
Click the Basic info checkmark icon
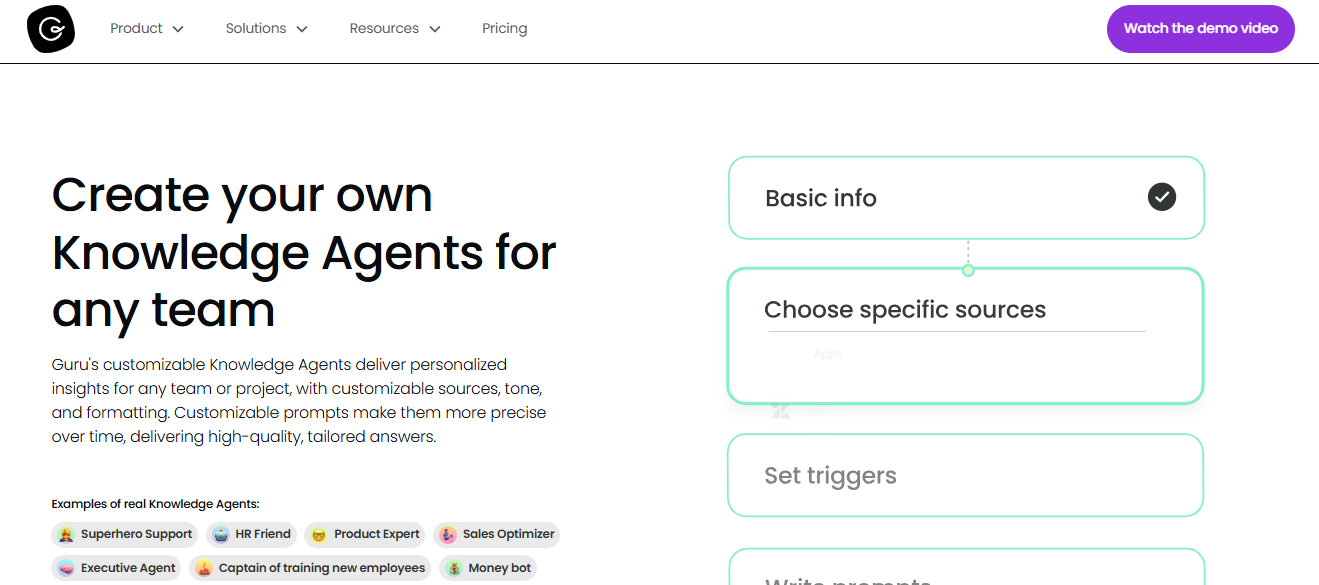[1161, 197]
